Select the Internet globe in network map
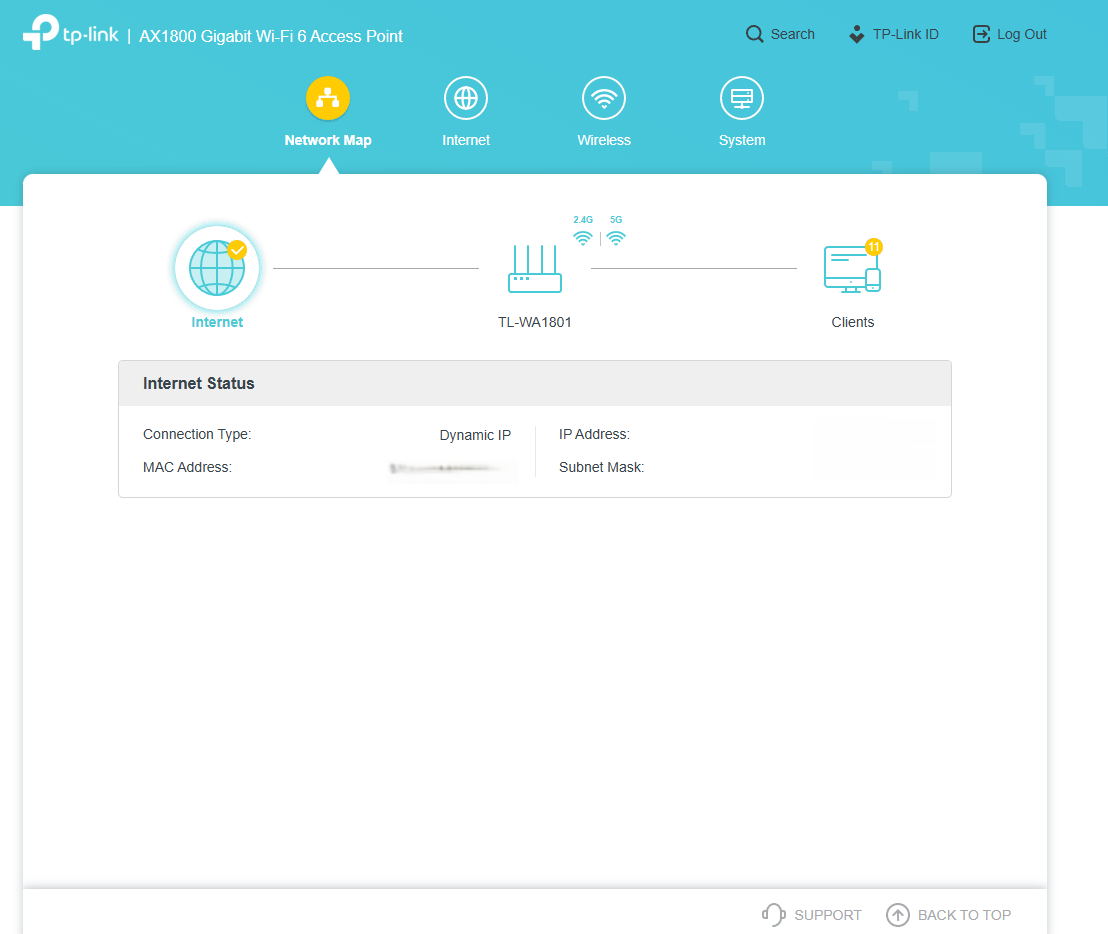1108x934 pixels. point(217,268)
